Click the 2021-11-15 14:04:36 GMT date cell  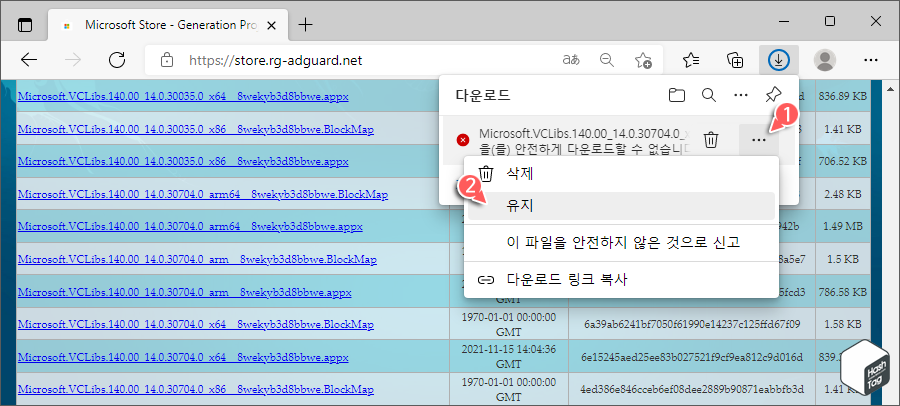coord(509,357)
